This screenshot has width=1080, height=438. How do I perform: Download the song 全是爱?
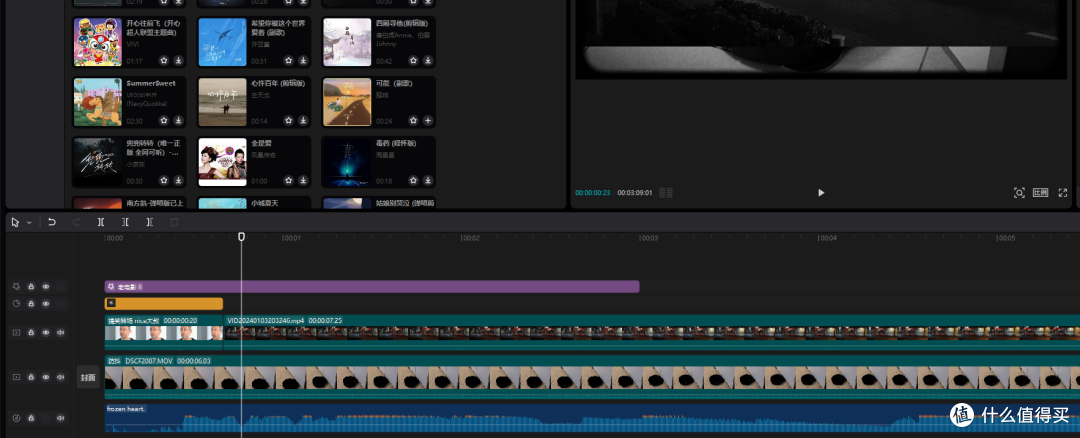(x=303, y=180)
